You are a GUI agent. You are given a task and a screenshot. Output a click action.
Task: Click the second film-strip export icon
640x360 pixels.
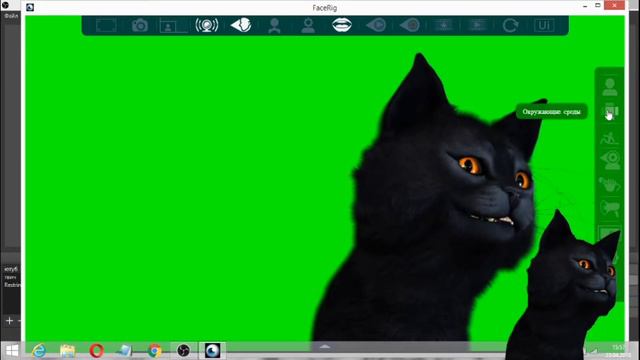477,25
